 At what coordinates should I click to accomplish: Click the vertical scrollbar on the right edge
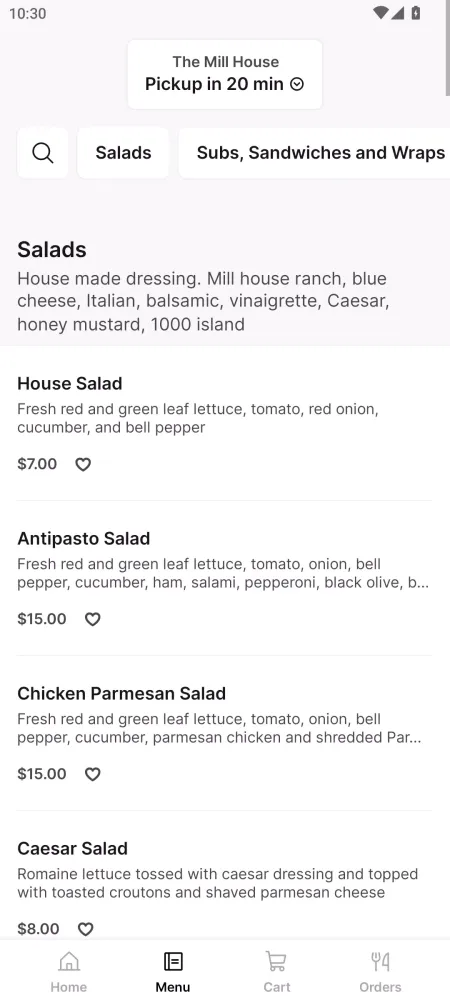[447, 48]
